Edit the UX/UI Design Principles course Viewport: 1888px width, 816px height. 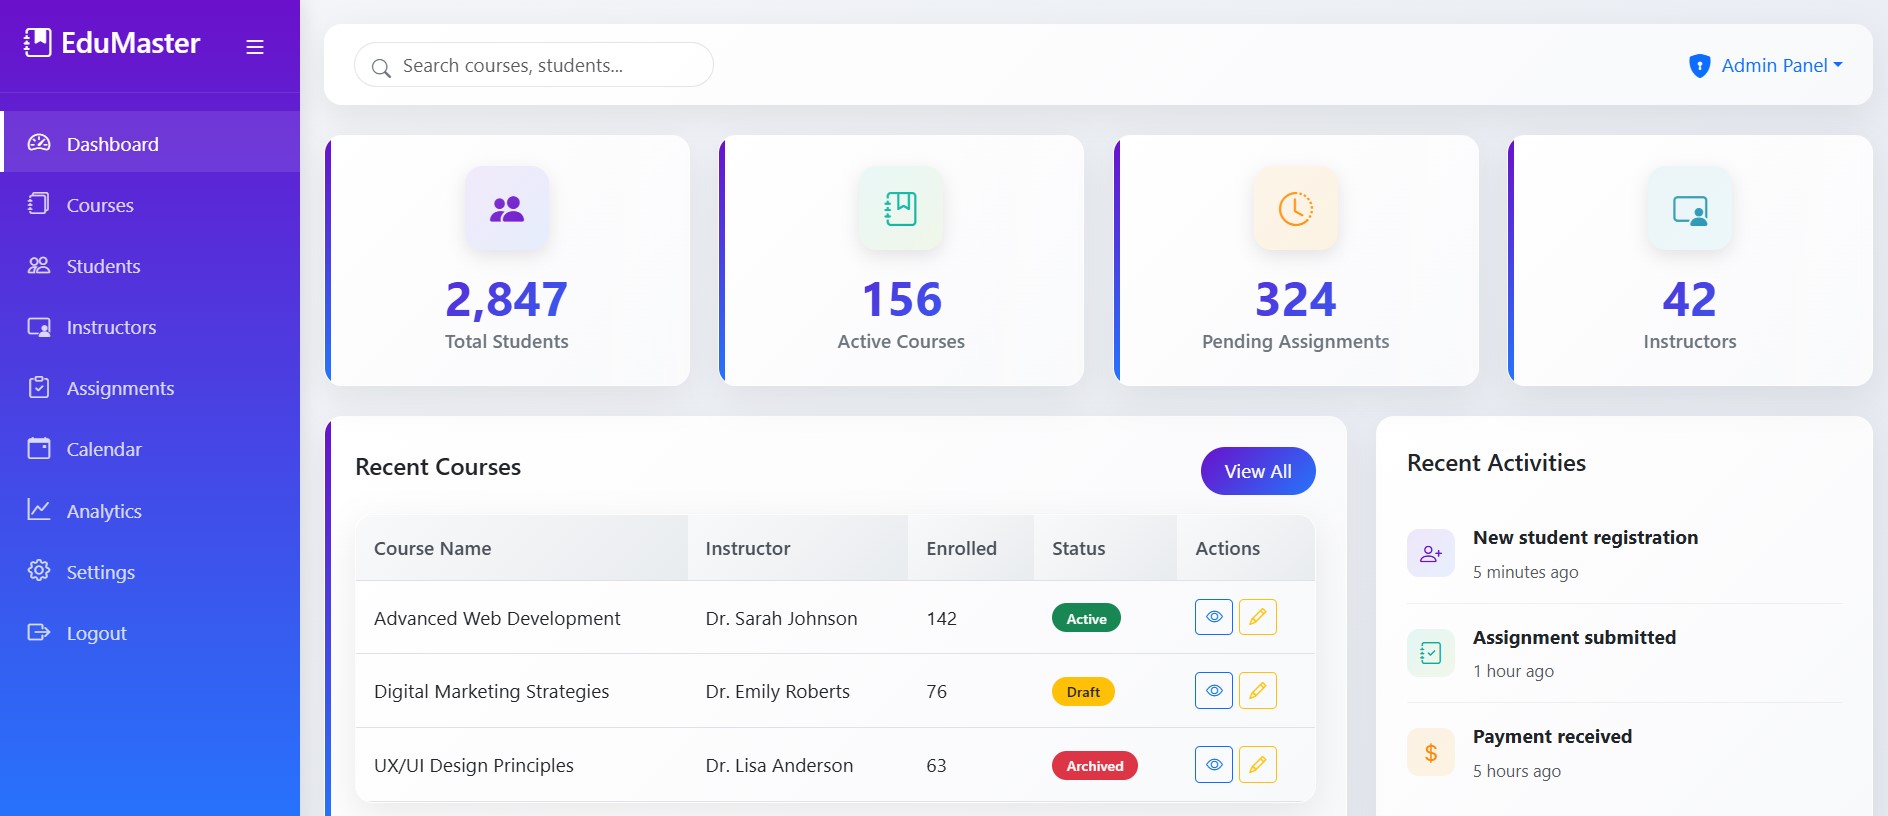point(1257,765)
